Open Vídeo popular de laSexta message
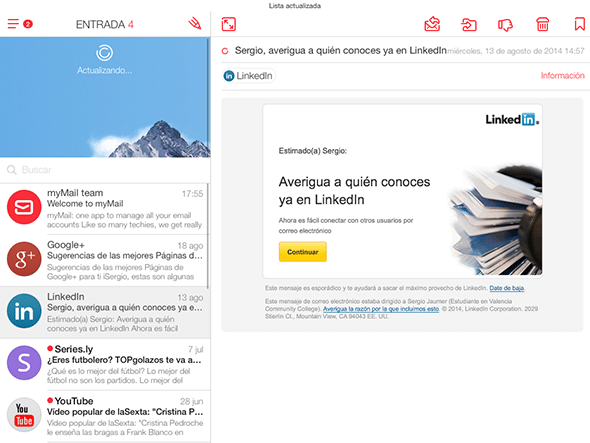Image resolution: width=590 pixels, height=443 pixels. coord(105,416)
